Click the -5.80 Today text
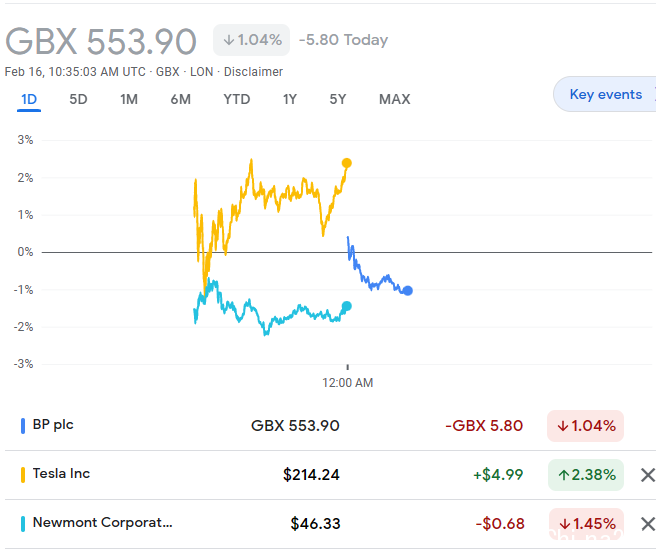The height and width of the screenshot is (551, 656). [x=343, y=40]
